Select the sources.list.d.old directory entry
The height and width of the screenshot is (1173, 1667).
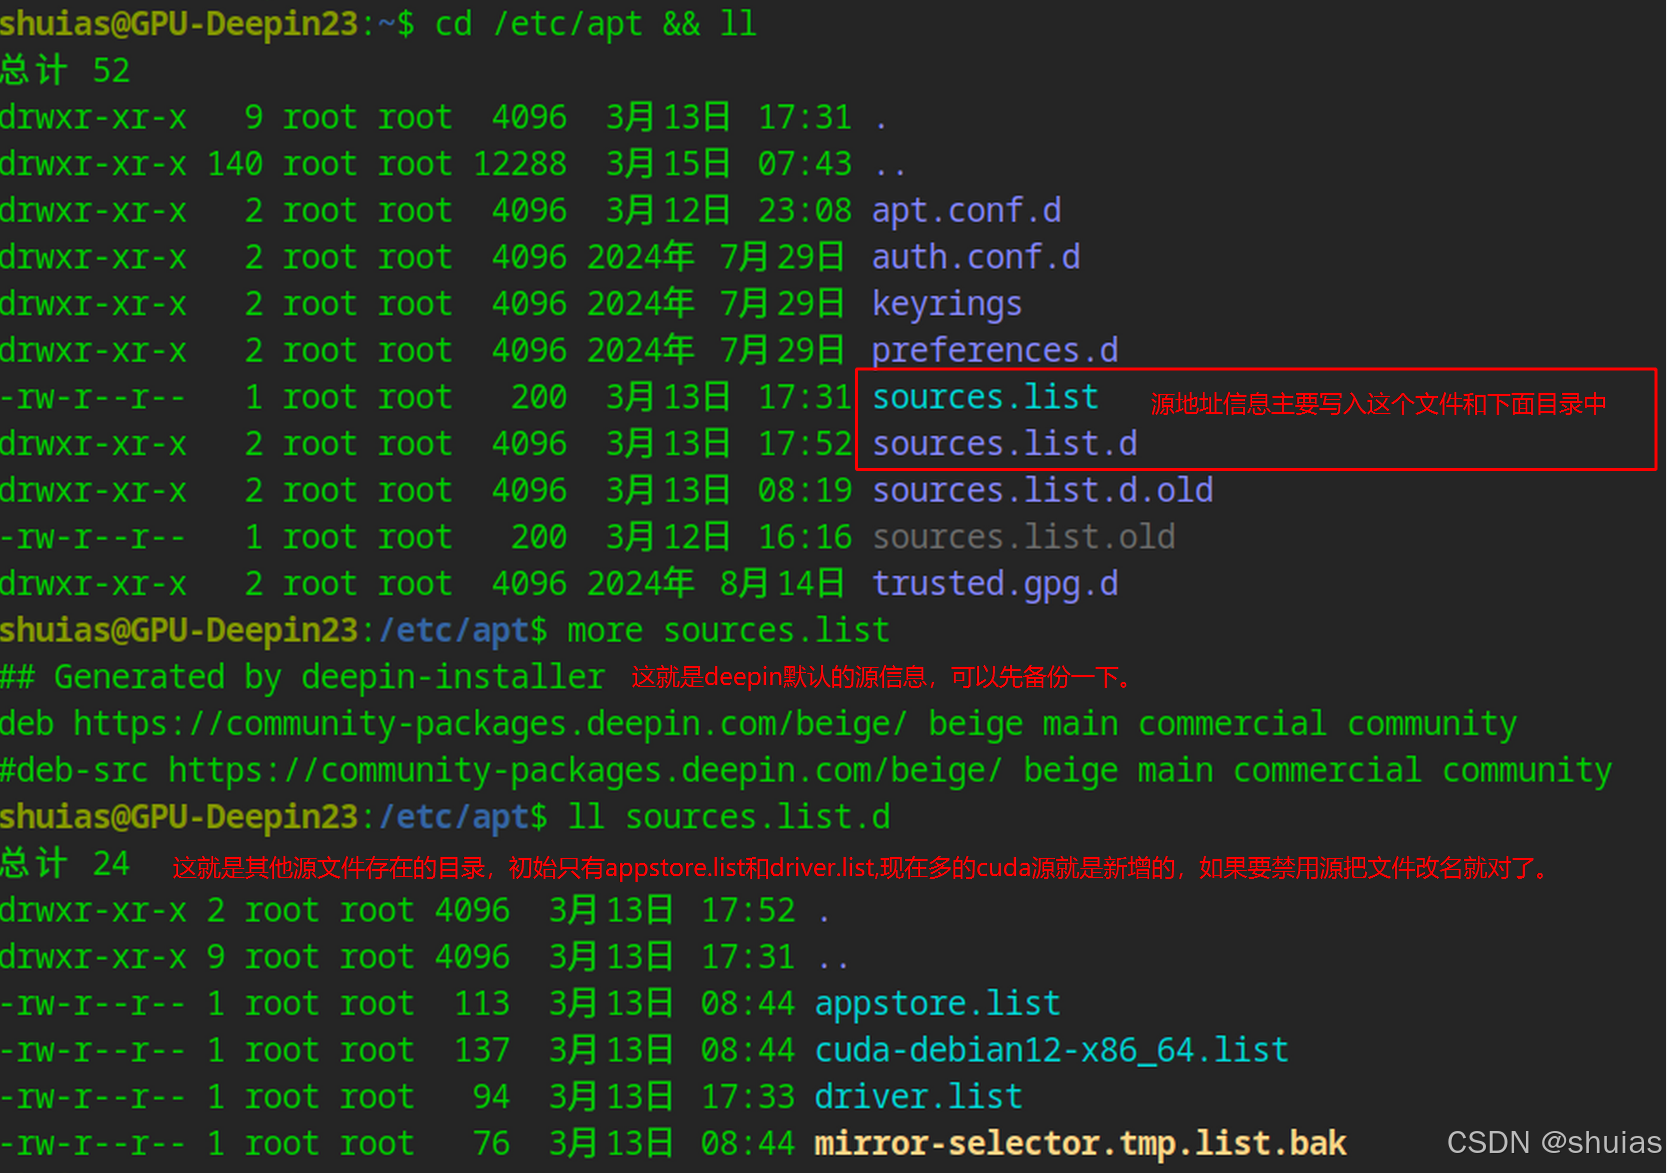coord(1043,490)
